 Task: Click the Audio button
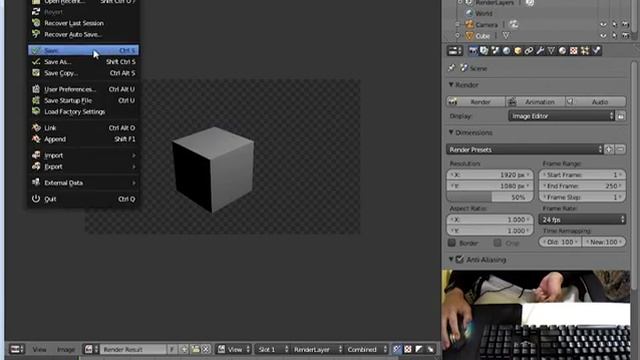click(596, 102)
